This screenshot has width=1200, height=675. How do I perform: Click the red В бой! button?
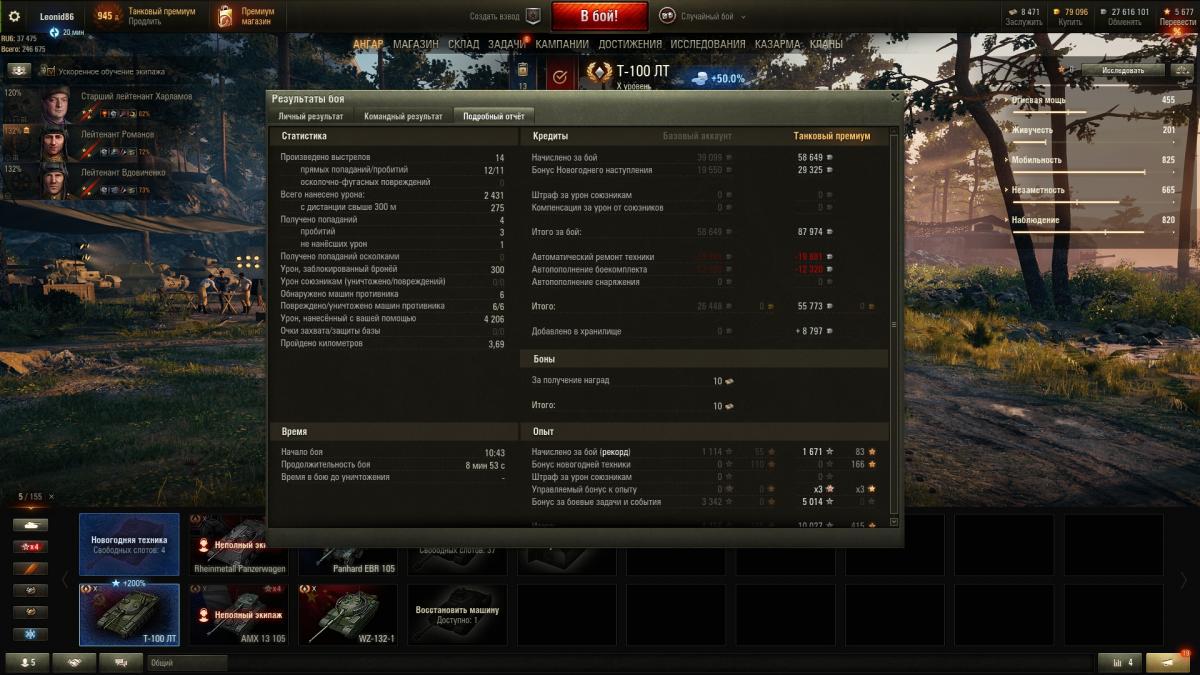[x=599, y=16]
